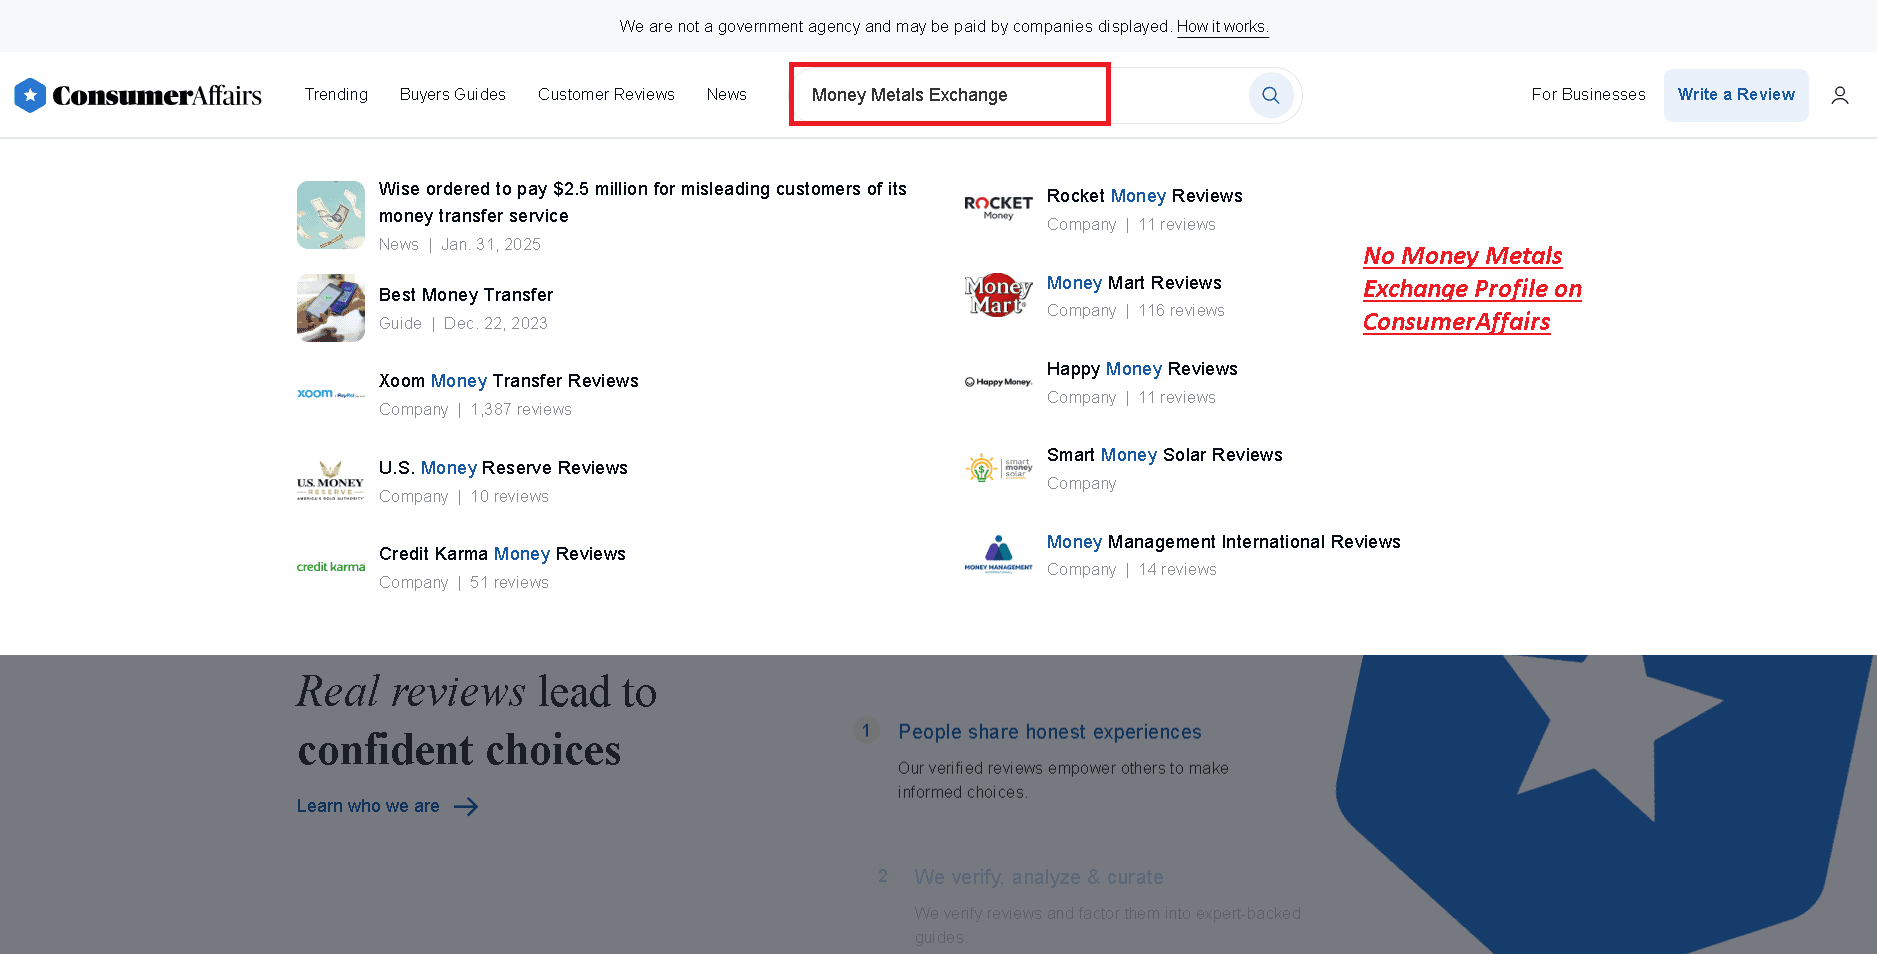
Task: Open Xoom Money Transfer Reviews
Action: pyautogui.click(x=509, y=381)
